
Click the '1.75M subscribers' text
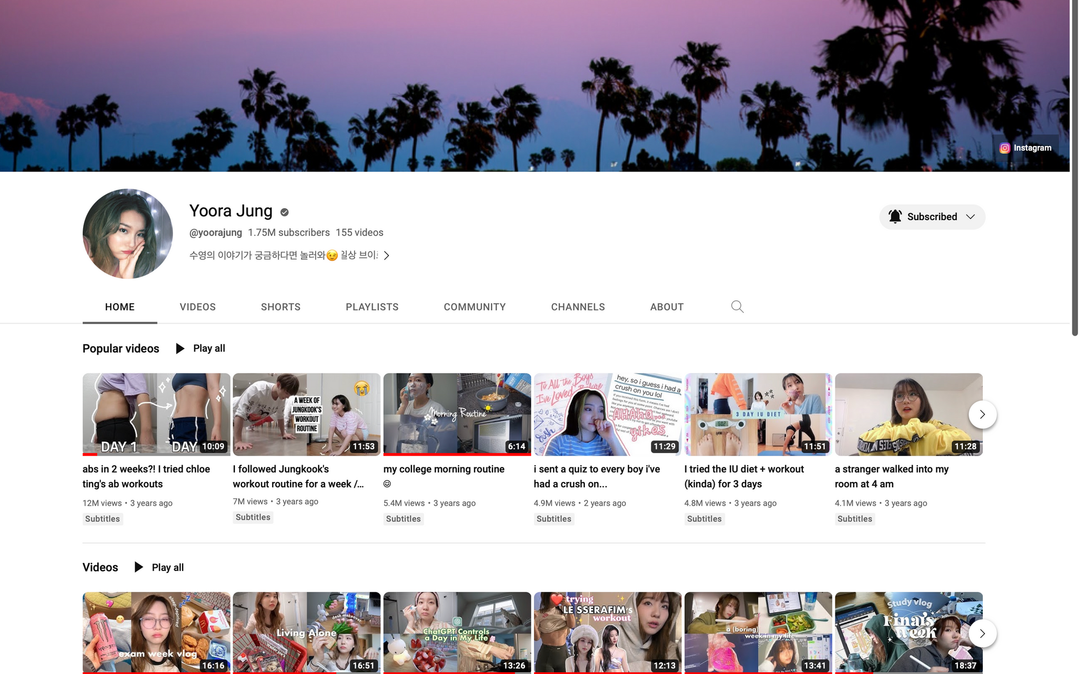(x=289, y=233)
